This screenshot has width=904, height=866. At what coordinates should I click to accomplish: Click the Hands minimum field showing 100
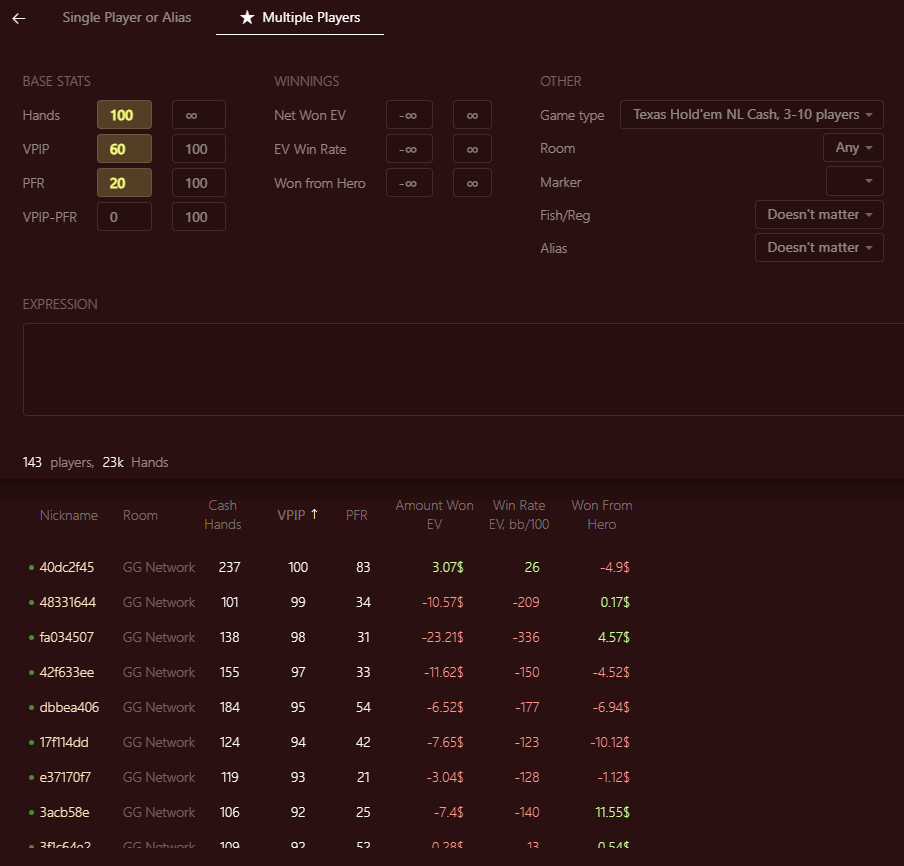tap(124, 115)
